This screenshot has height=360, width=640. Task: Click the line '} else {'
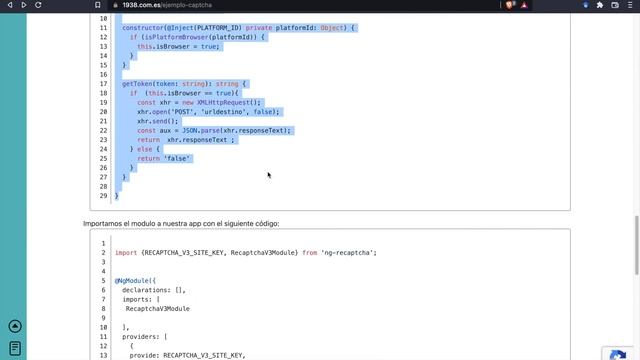pyautogui.click(x=145, y=149)
